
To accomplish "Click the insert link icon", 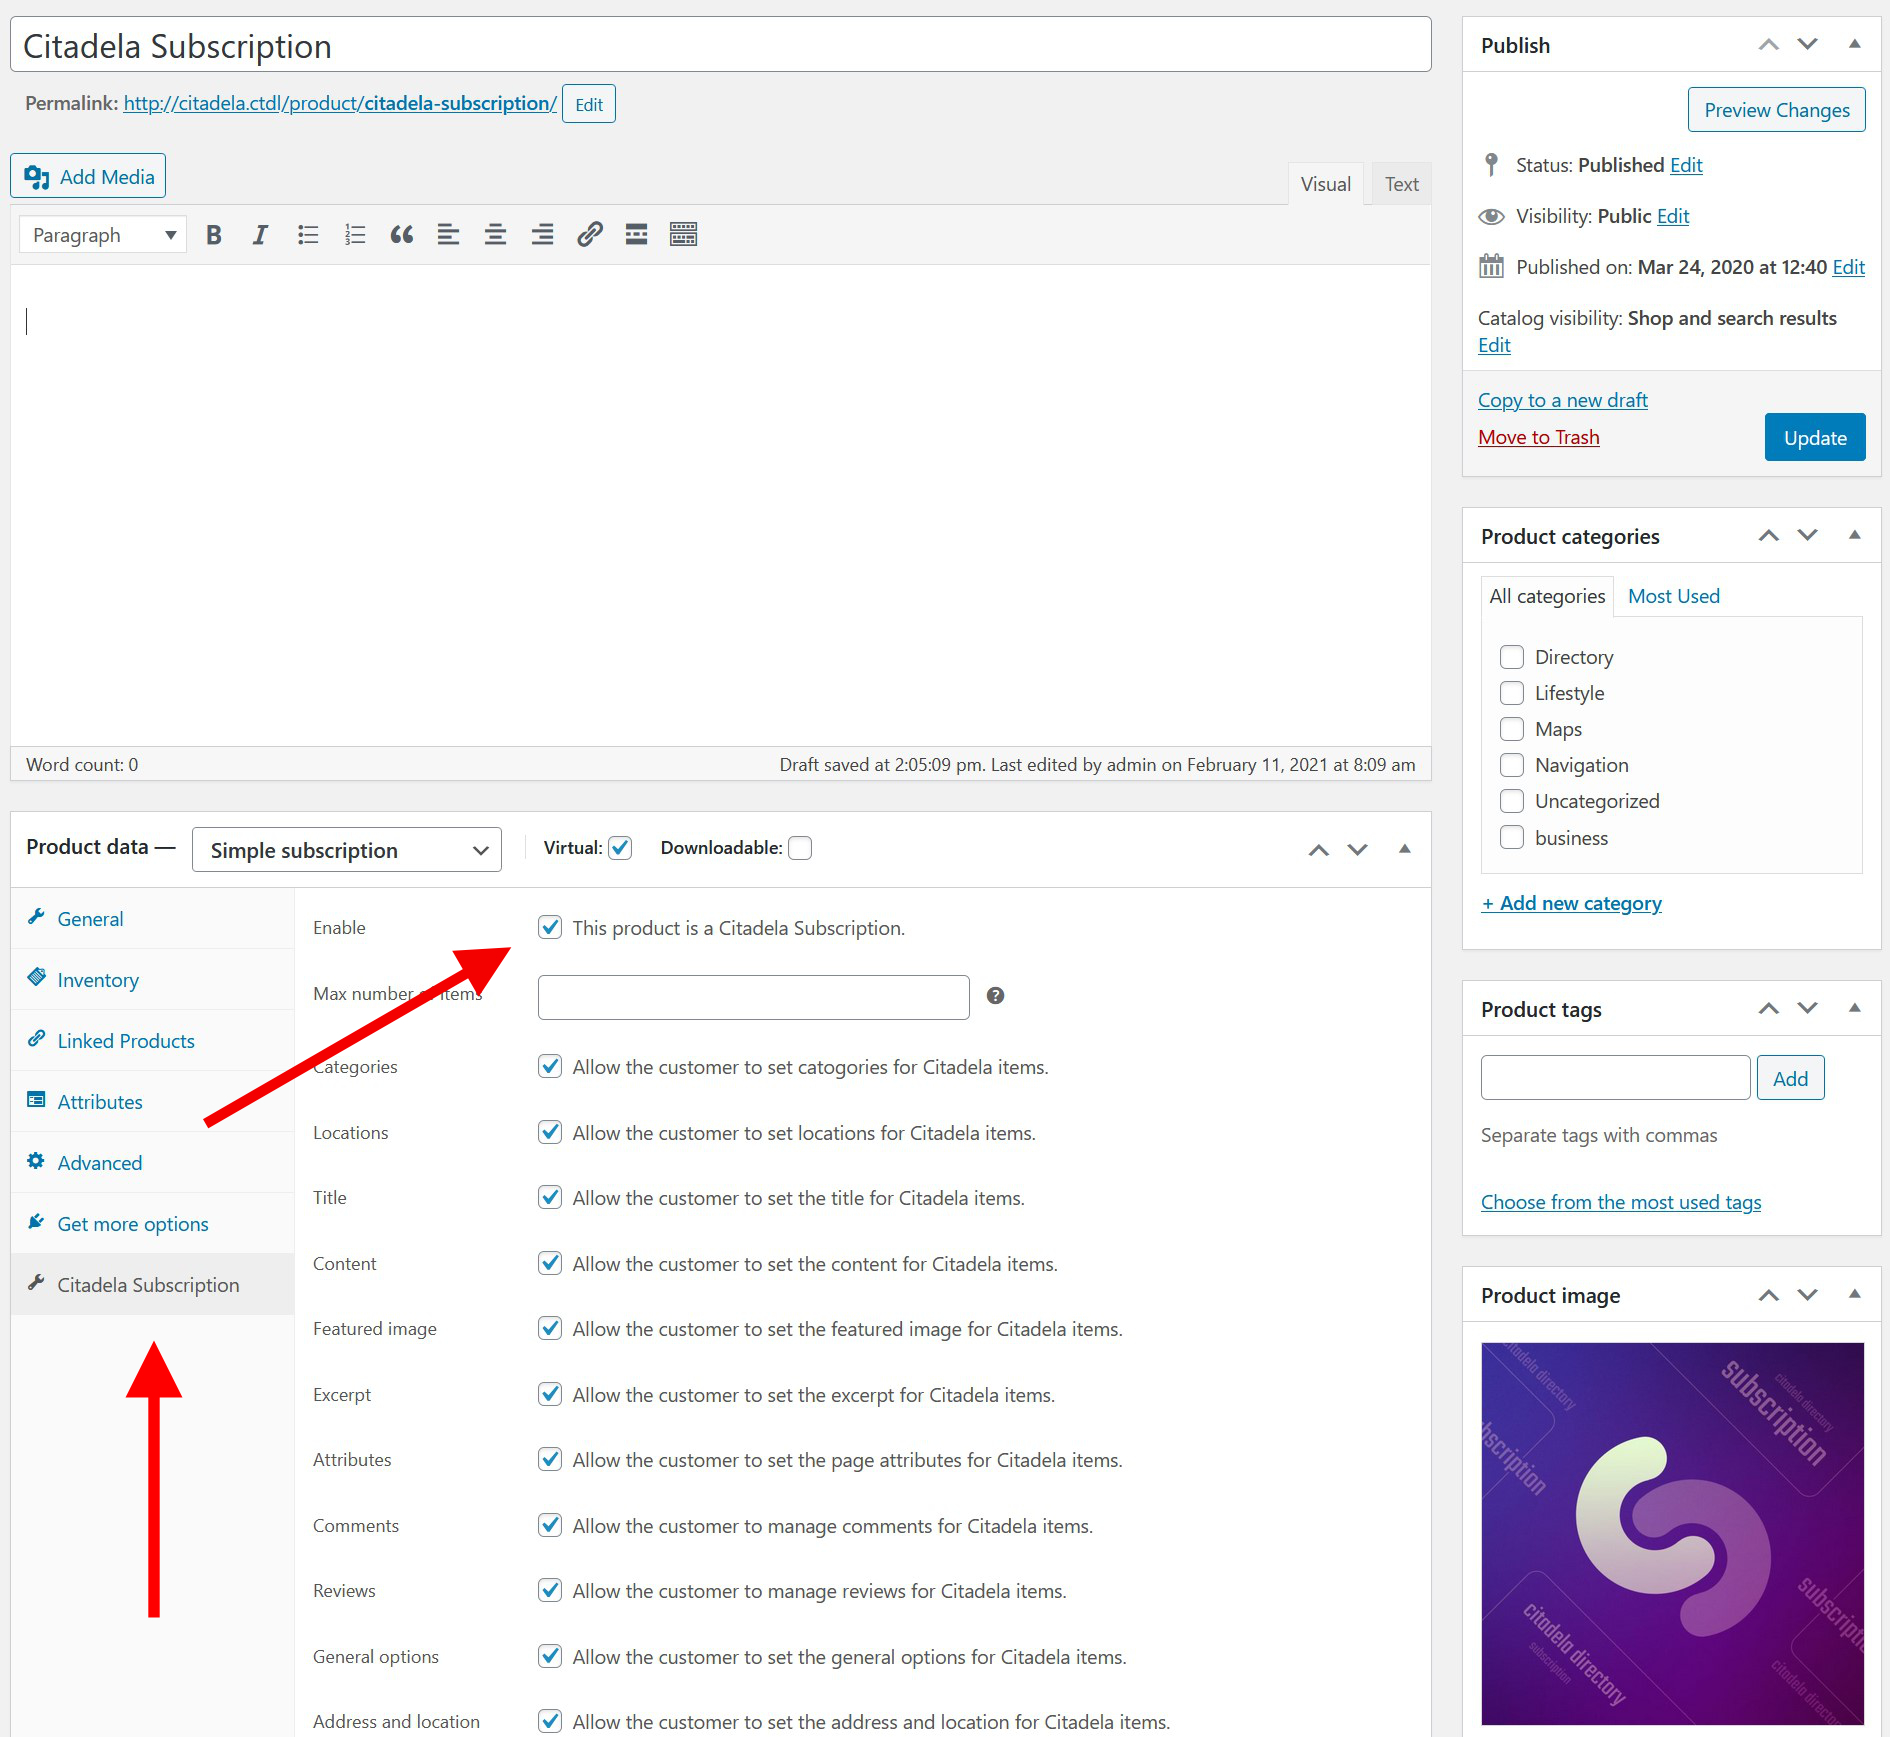I will tap(589, 235).
